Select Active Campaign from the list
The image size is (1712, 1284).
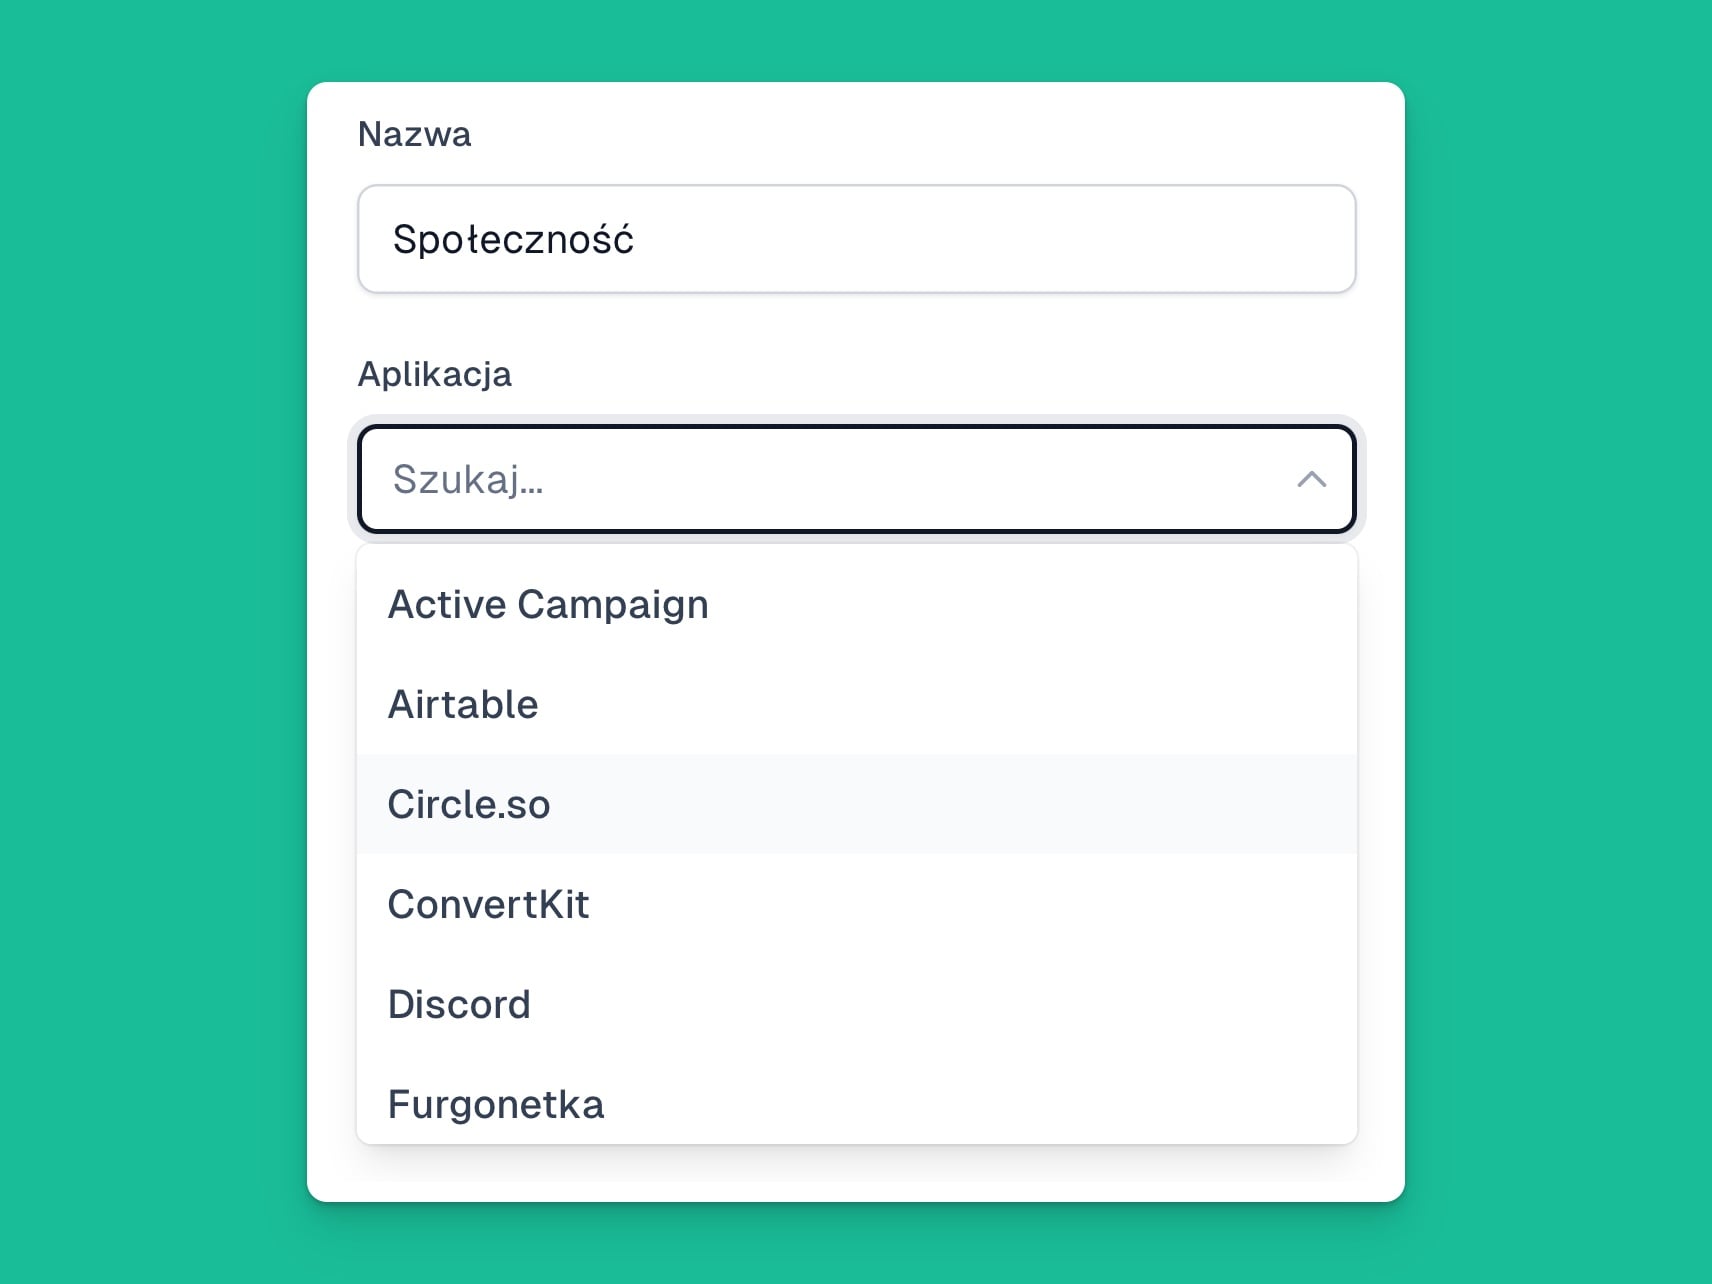pos(857,604)
